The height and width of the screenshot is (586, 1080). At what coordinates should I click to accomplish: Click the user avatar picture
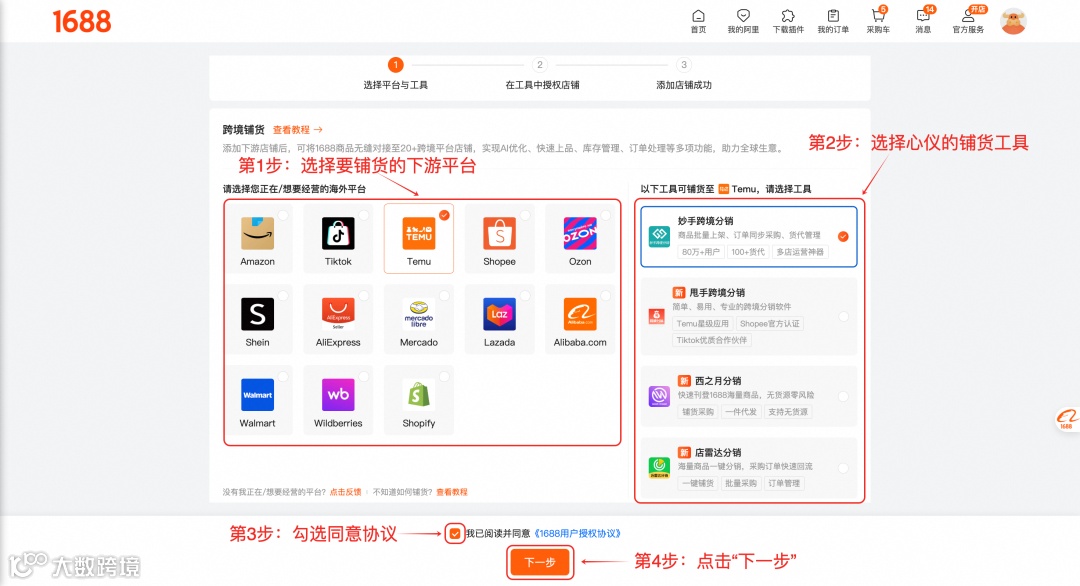1013,21
